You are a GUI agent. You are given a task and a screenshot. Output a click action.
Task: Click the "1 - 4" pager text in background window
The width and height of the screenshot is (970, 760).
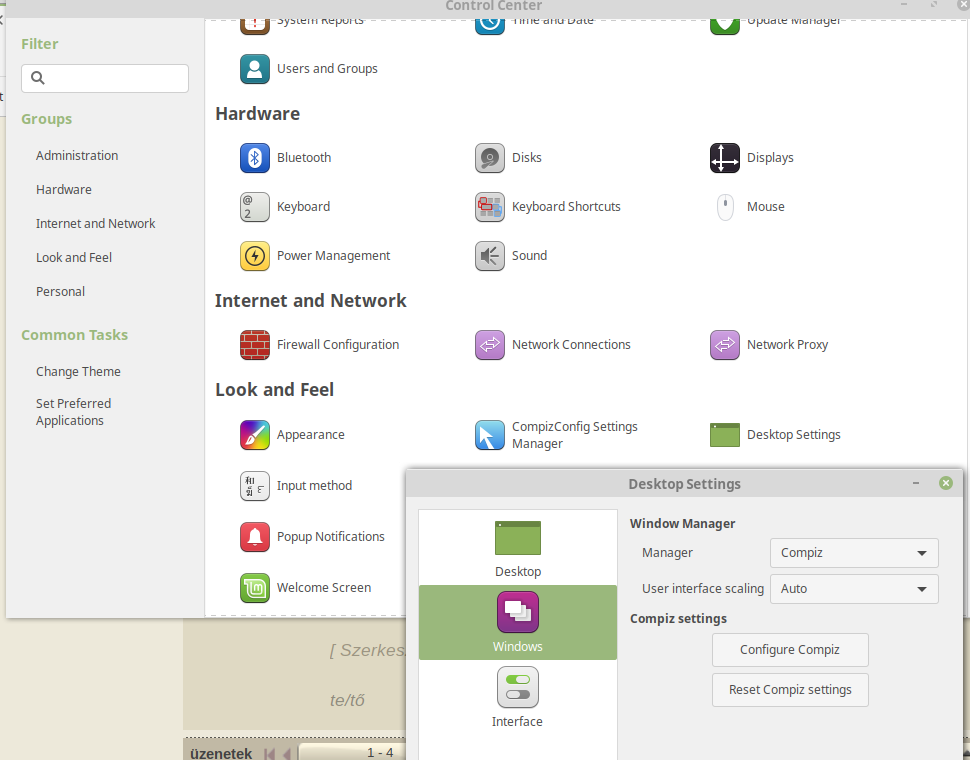pyautogui.click(x=380, y=753)
